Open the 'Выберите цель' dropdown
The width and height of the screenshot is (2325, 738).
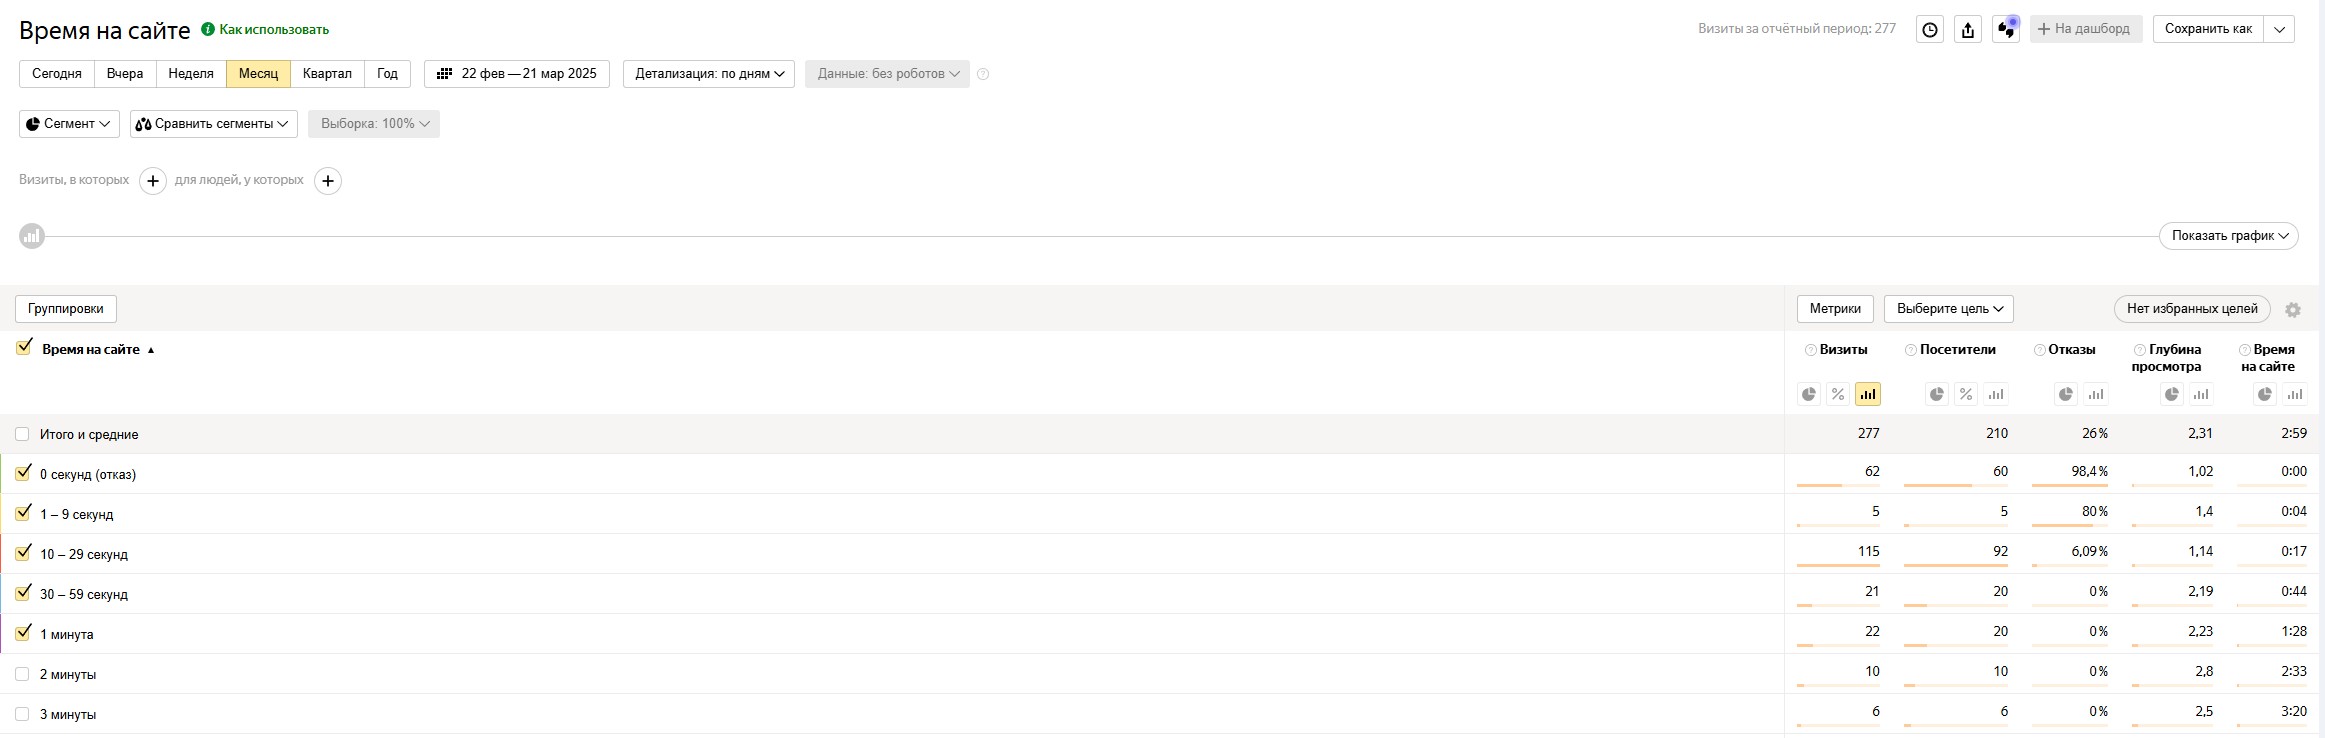1948,309
